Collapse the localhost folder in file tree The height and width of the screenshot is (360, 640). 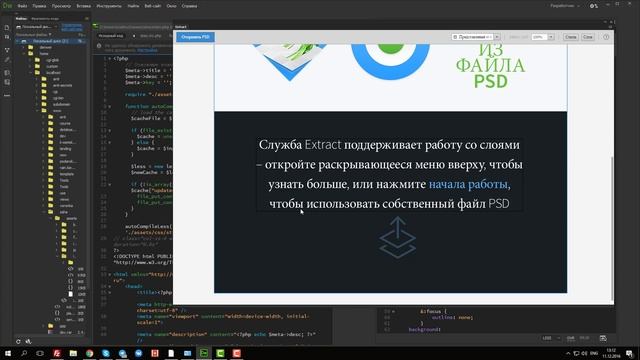(31, 73)
